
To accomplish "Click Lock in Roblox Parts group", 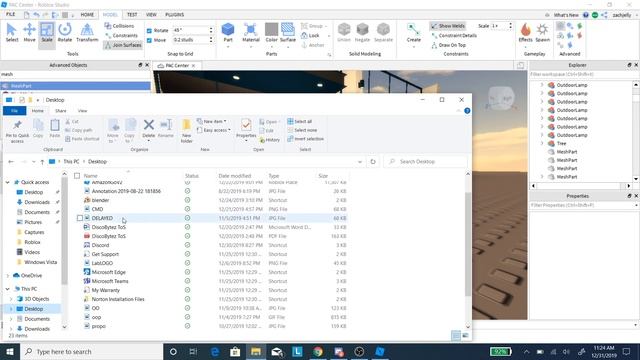I will (x=310, y=36).
